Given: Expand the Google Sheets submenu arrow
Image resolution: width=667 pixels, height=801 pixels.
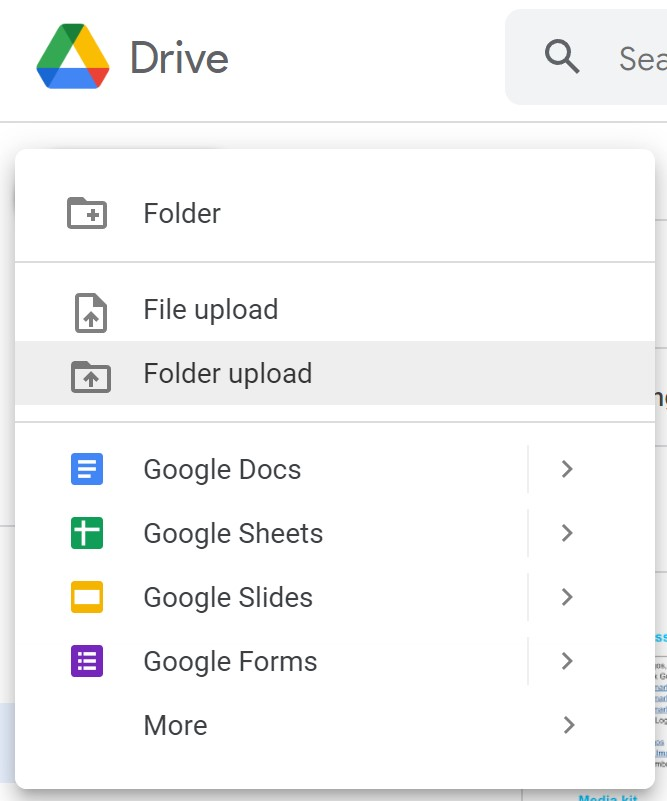Looking at the screenshot, I should [567, 533].
